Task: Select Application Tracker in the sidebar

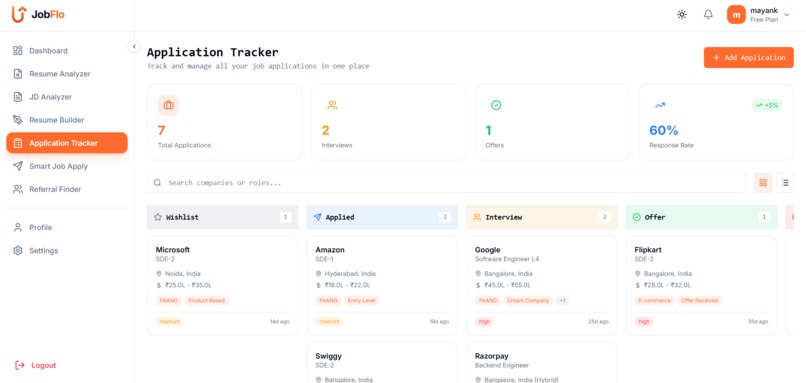Action: (x=67, y=143)
